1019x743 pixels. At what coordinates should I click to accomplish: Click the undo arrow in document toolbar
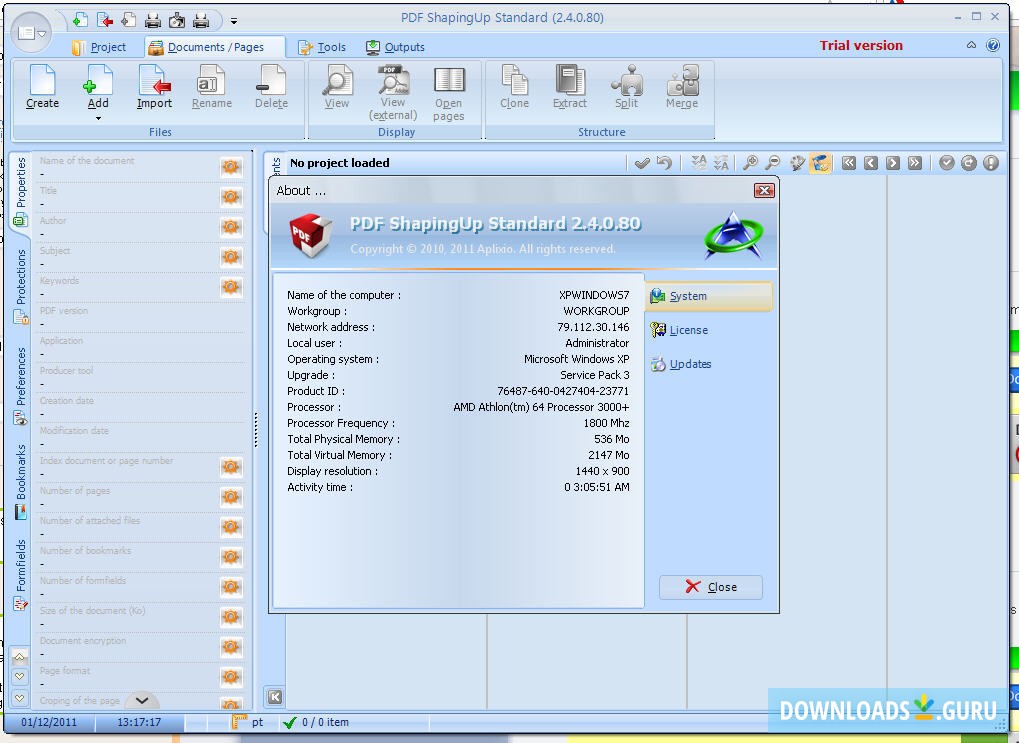coord(664,163)
